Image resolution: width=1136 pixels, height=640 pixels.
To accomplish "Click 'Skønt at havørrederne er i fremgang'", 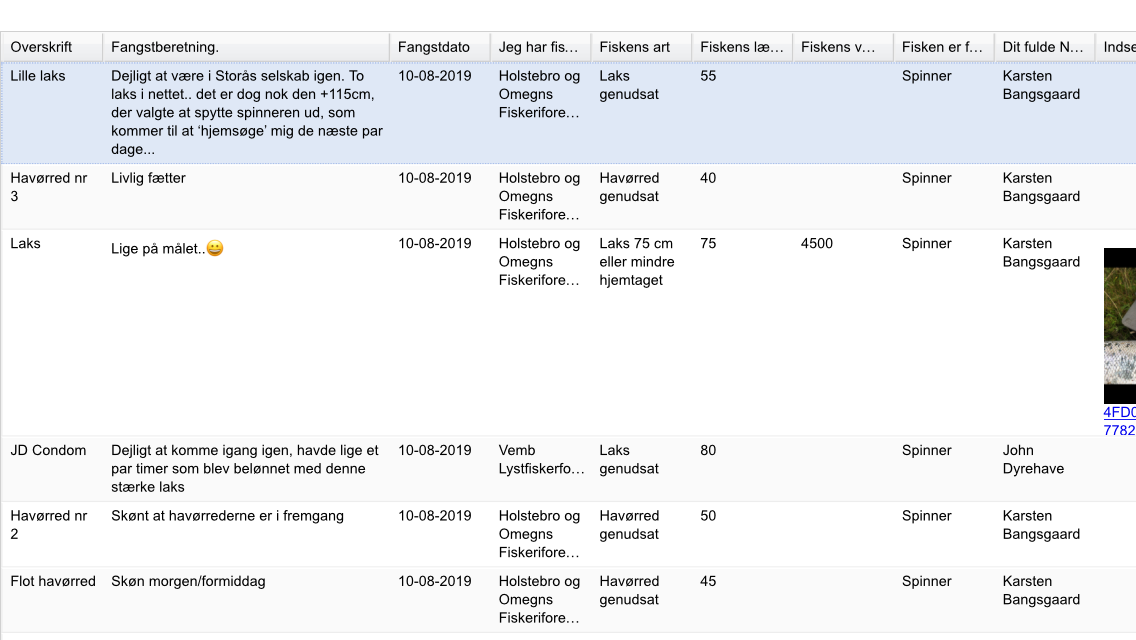I will coord(227,516).
